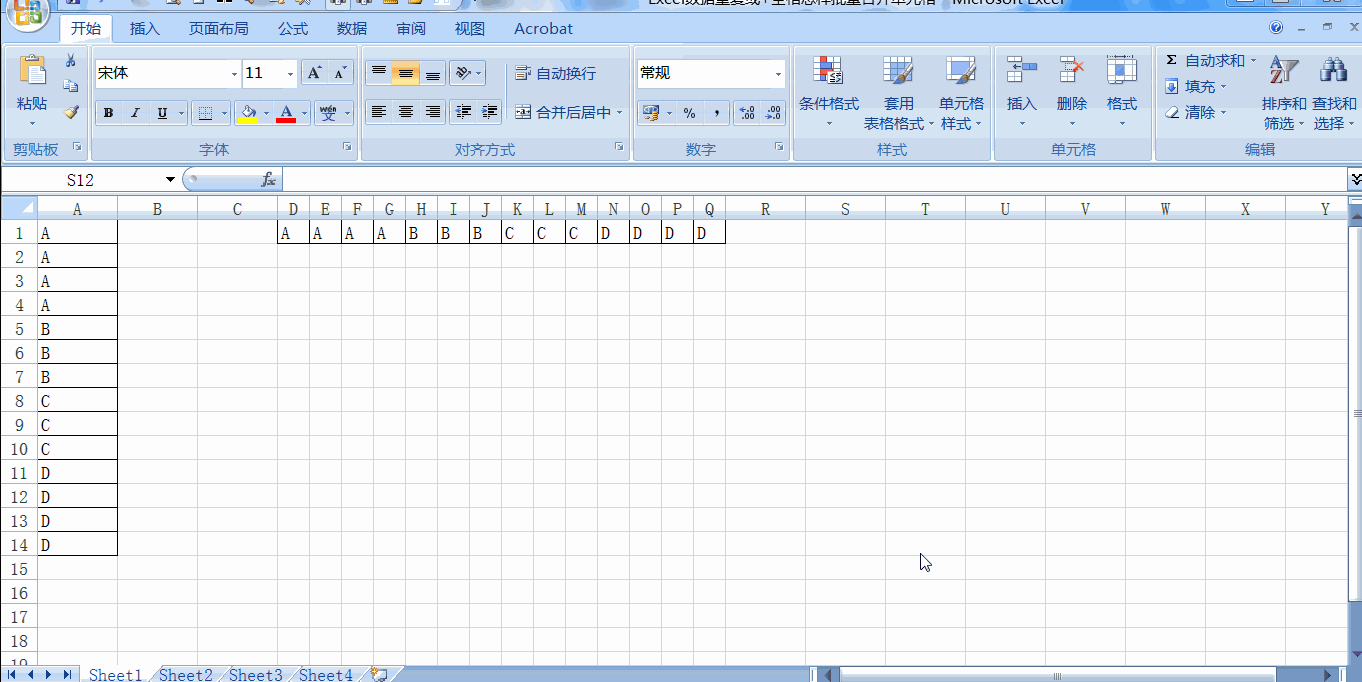Open the font name dropdown
Viewport: 1362px width, 682px height.
coord(232,73)
